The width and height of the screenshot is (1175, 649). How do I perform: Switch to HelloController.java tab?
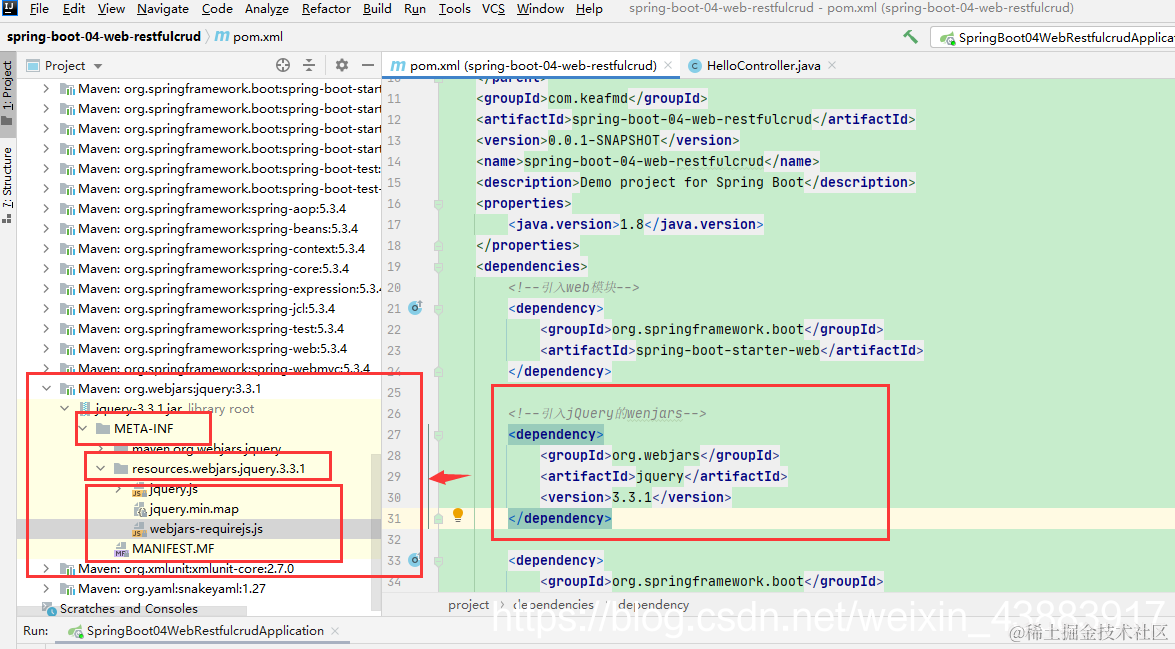tap(763, 65)
